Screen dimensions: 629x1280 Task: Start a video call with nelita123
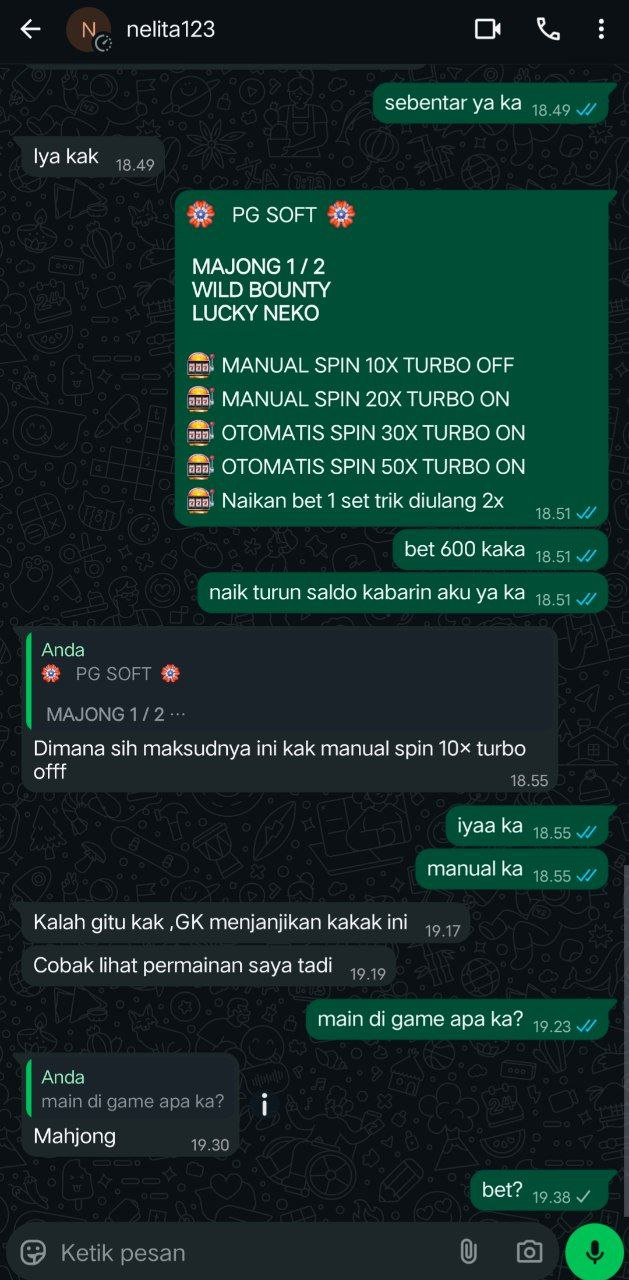point(487,29)
